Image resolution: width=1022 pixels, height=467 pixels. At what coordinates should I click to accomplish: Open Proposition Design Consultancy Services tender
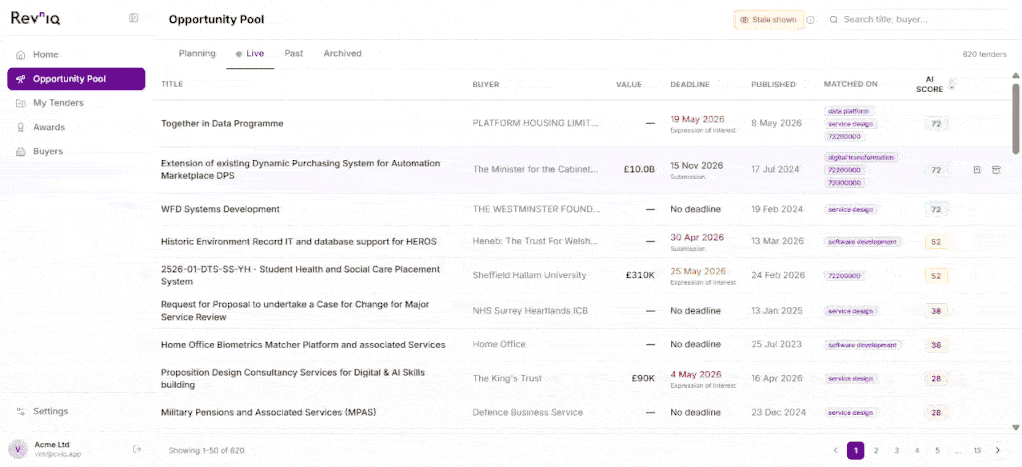coord(293,378)
